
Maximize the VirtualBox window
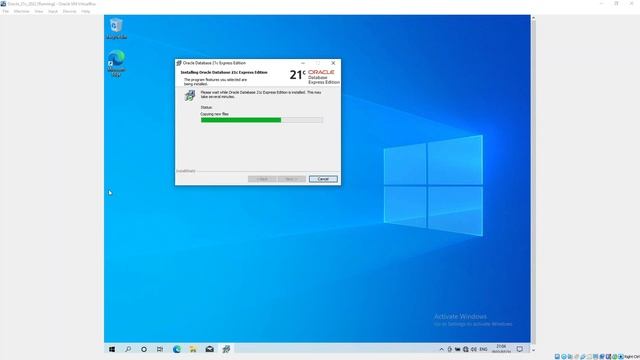point(616,4)
